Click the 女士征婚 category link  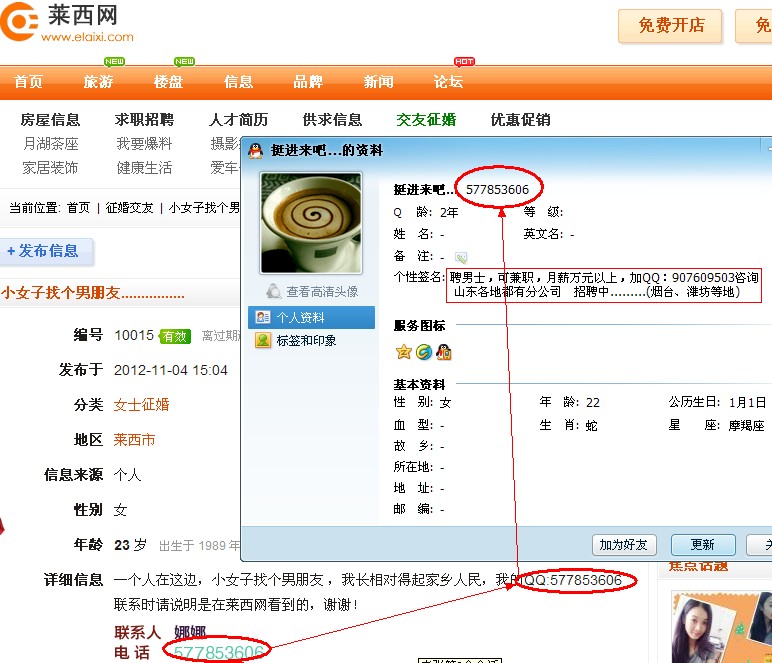click(x=142, y=405)
